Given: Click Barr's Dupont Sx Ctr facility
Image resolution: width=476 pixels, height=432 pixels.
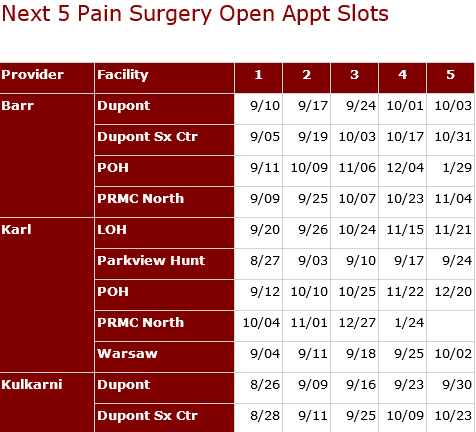Looking at the screenshot, I should [165, 140].
